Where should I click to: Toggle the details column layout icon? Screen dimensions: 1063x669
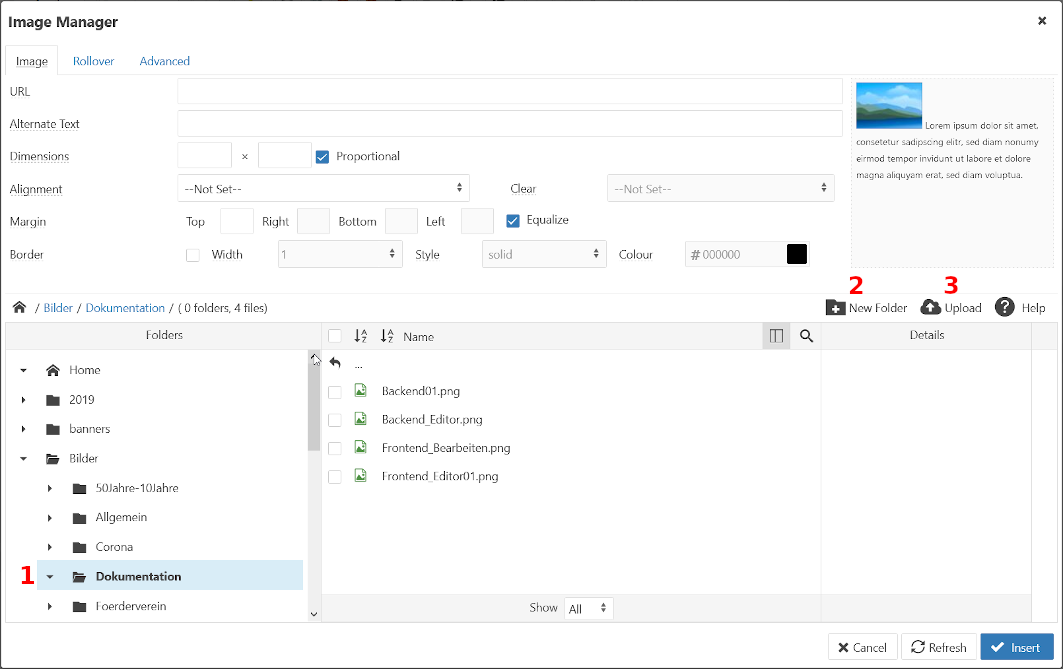pyautogui.click(x=776, y=336)
